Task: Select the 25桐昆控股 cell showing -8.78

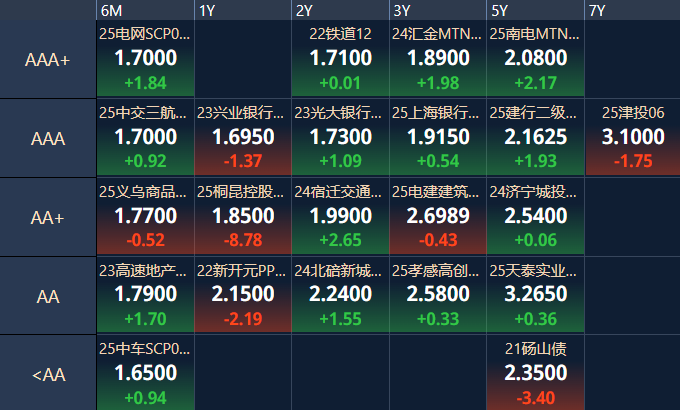Action: (x=243, y=217)
